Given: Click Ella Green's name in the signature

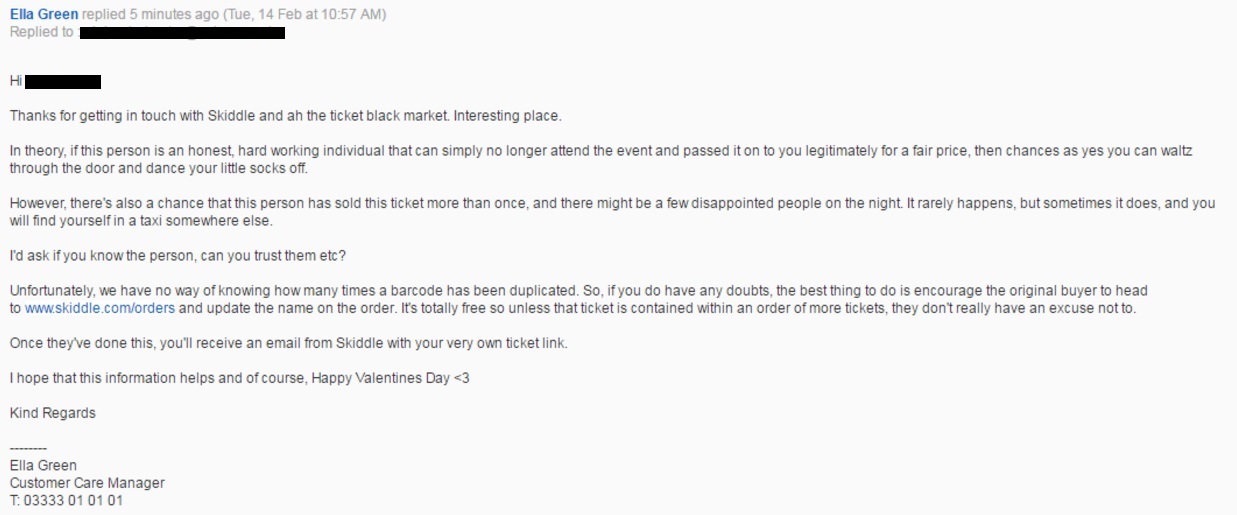Looking at the screenshot, I should tap(43, 466).
